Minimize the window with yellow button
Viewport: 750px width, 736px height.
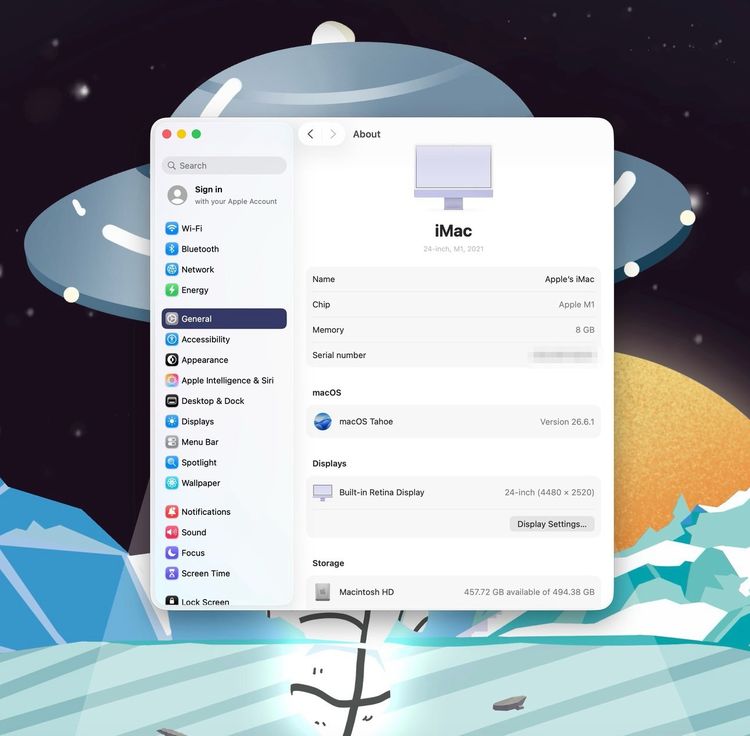(x=182, y=134)
